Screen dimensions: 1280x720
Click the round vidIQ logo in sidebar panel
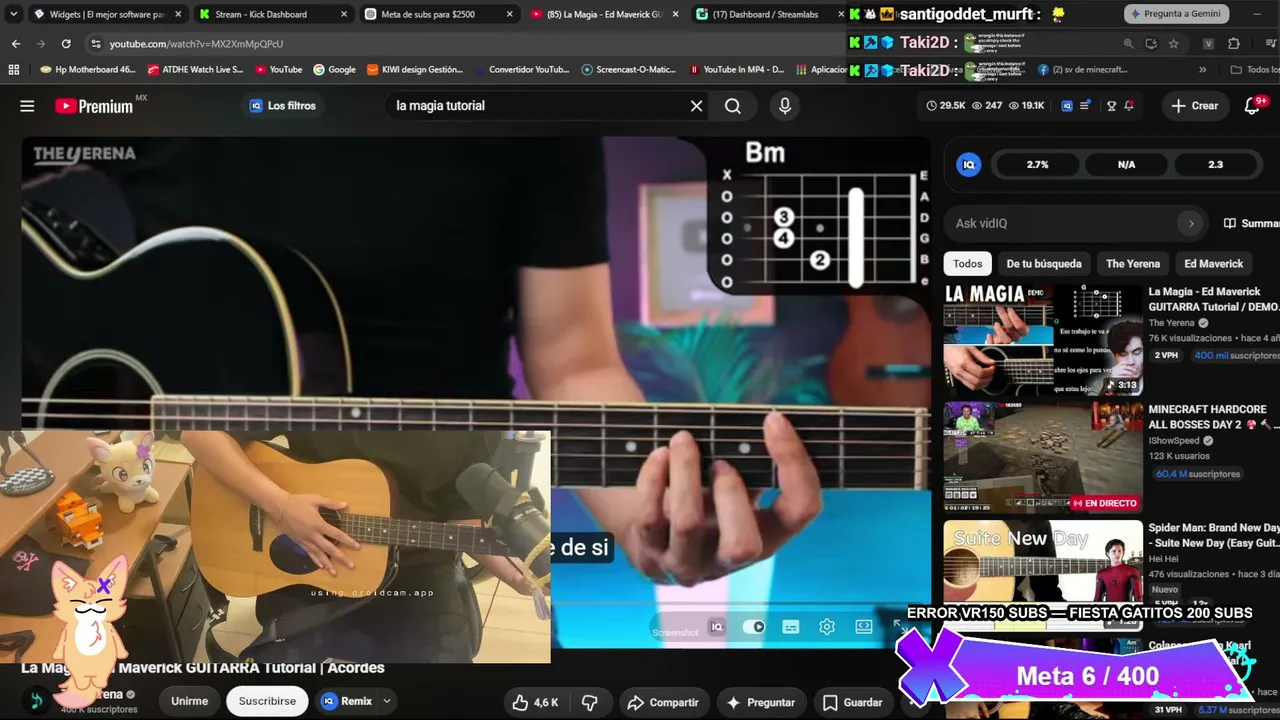[x=968, y=165]
